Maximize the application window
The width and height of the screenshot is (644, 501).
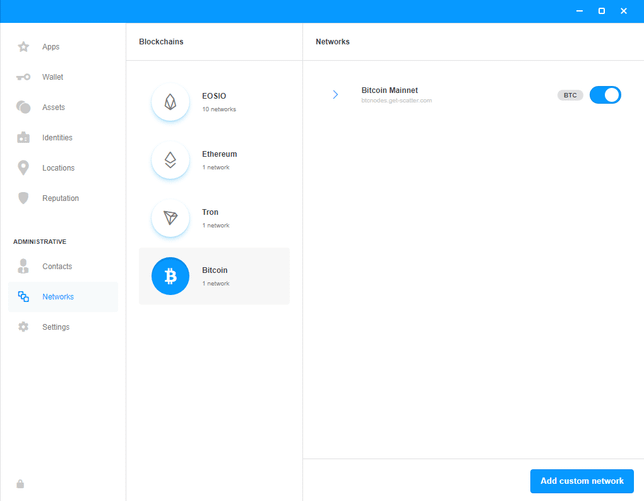click(x=601, y=11)
